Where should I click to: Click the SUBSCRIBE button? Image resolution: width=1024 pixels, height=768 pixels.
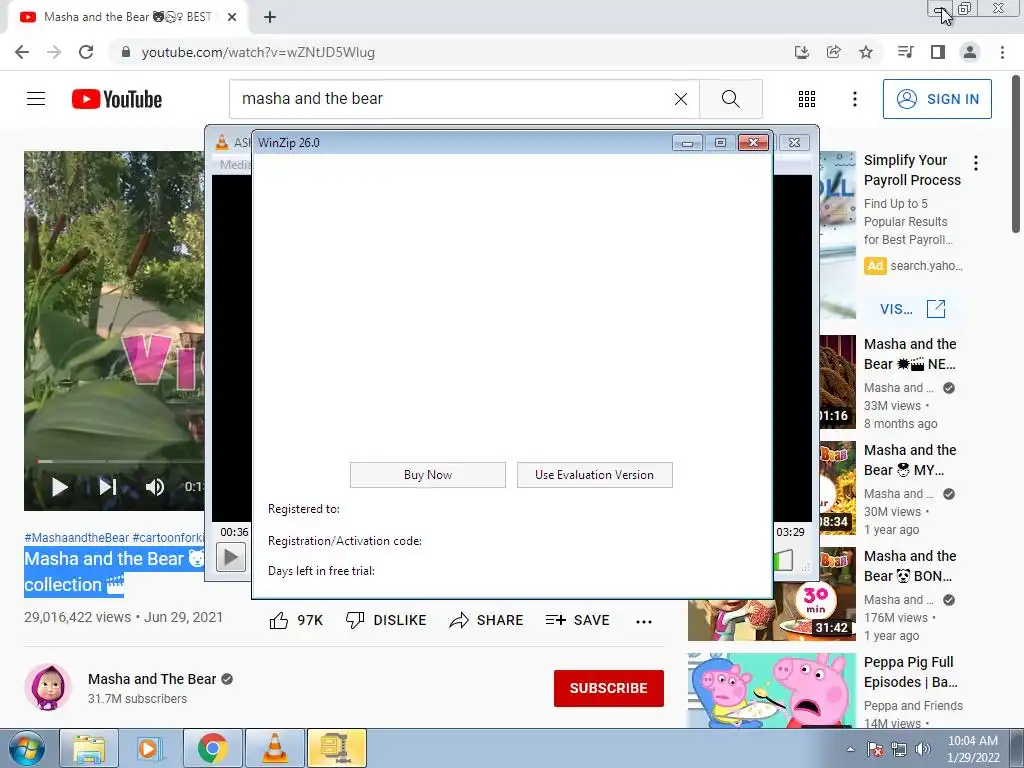click(x=609, y=688)
